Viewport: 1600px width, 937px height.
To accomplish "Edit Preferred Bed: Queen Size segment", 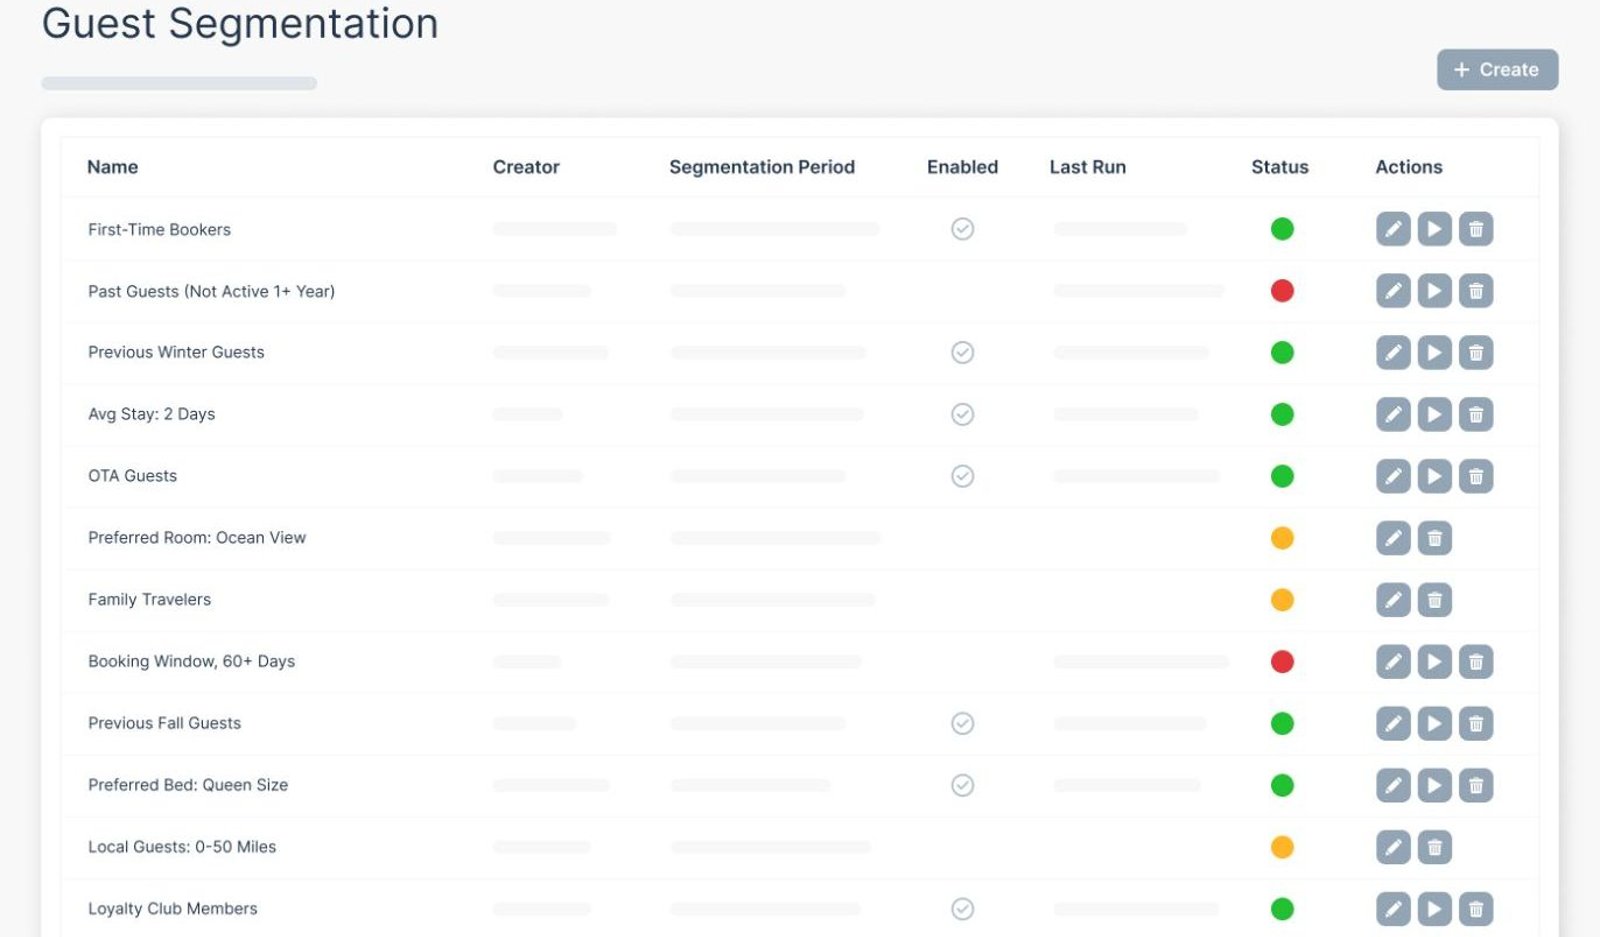I will [1393, 785].
